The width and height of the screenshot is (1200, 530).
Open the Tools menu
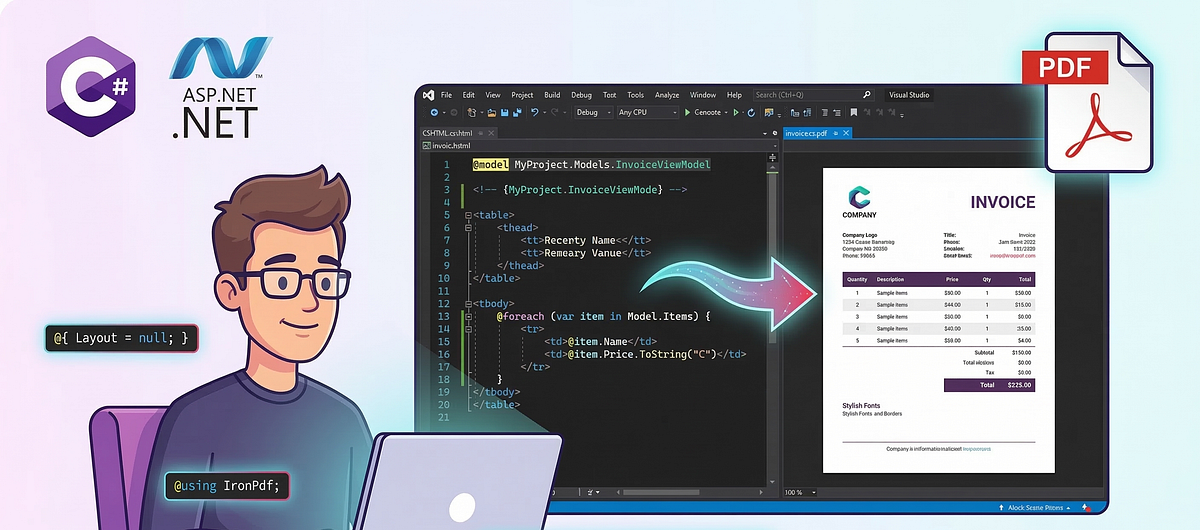tap(636, 95)
